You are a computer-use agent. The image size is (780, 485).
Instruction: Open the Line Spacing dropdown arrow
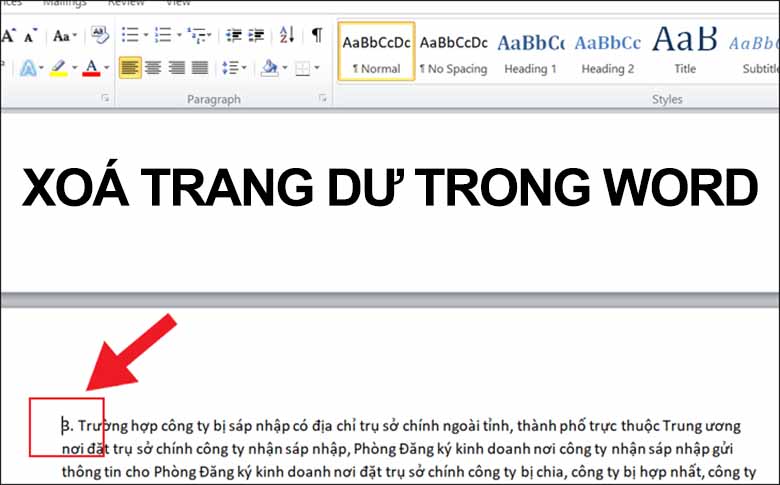[x=244, y=68]
